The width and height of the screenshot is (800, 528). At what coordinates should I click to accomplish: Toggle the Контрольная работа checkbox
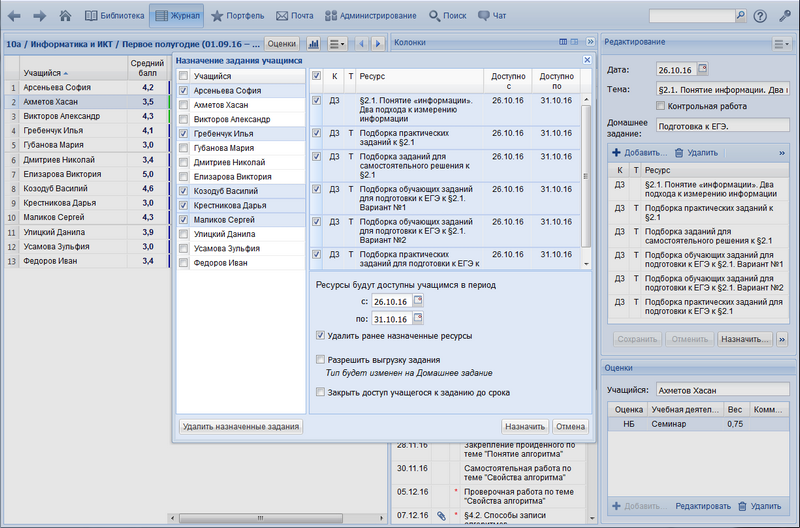point(661,105)
